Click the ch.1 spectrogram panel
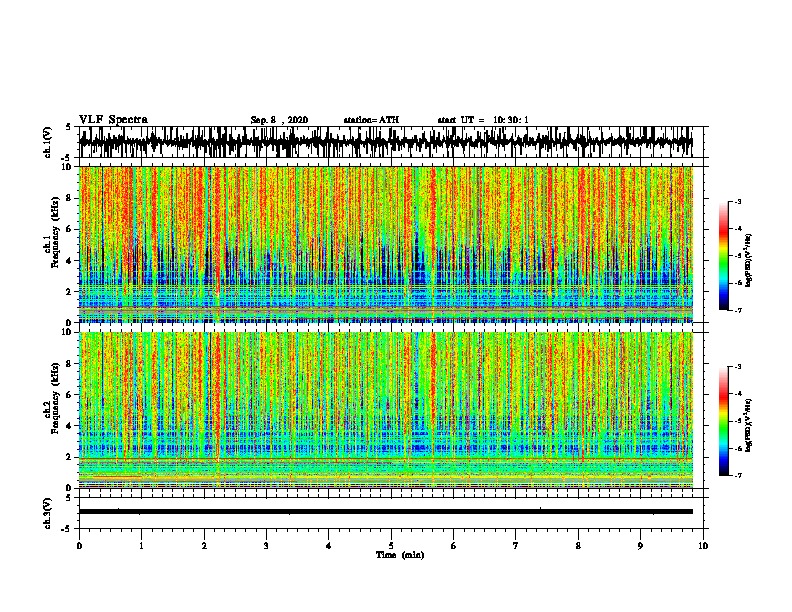792x612 pixels. (x=385, y=244)
